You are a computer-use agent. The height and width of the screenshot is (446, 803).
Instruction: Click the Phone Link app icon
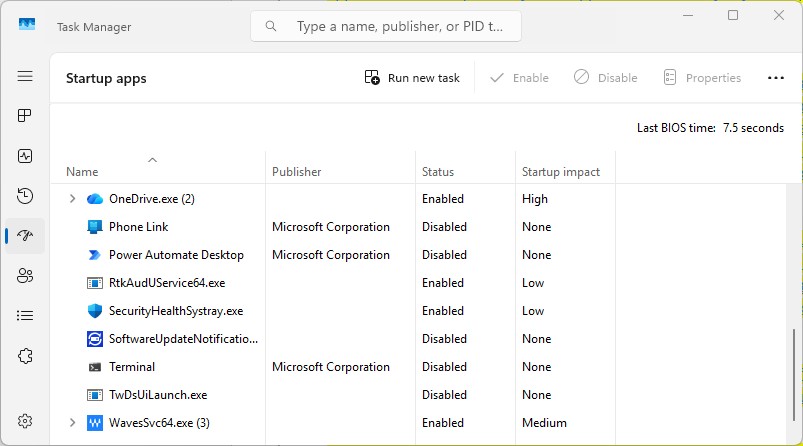[95, 227]
